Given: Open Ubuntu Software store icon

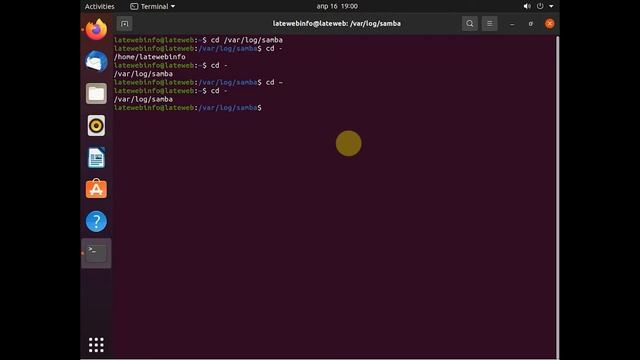Looking at the screenshot, I should pyautogui.click(x=96, y=189).
